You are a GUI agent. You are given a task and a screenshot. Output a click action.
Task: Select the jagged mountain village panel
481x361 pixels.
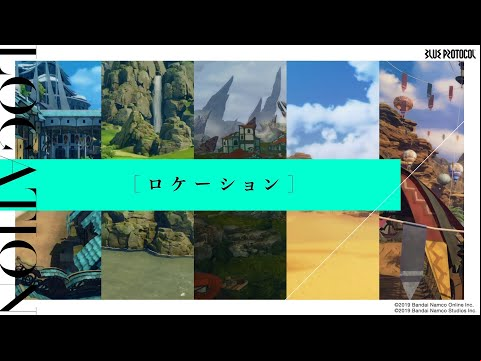tap(240, 110)
